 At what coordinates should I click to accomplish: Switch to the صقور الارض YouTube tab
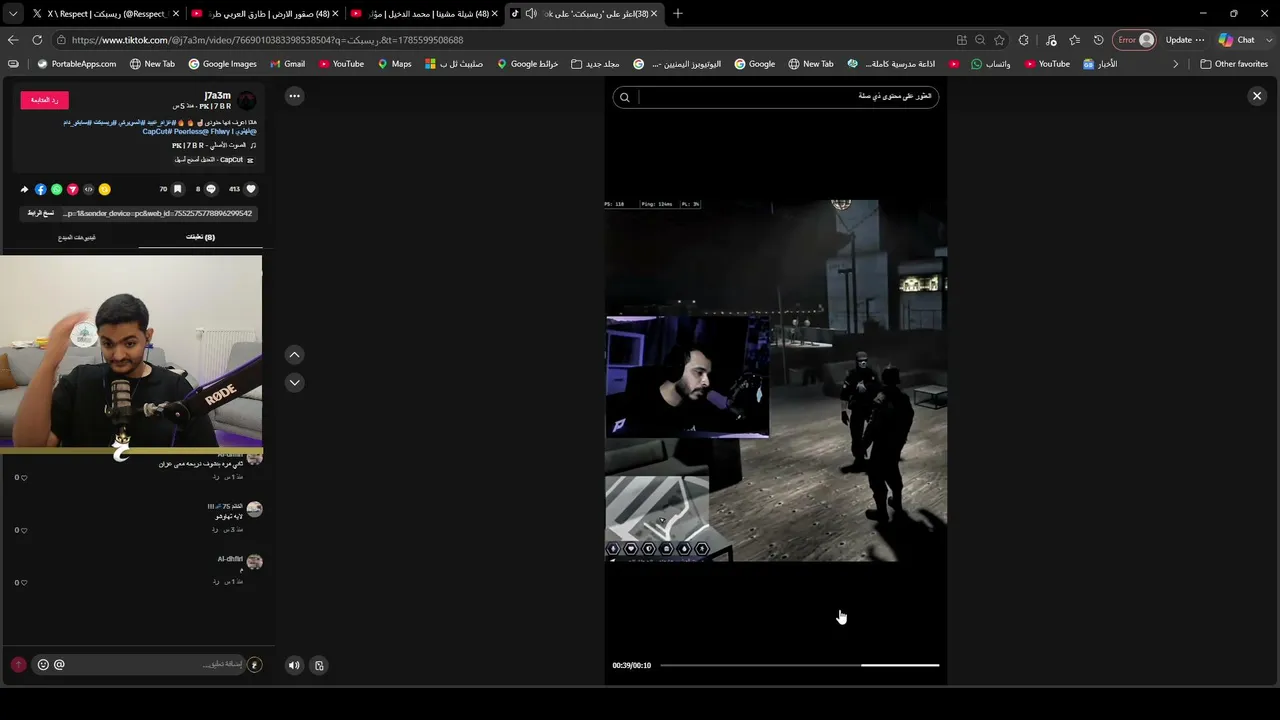[x=265, y=13]
